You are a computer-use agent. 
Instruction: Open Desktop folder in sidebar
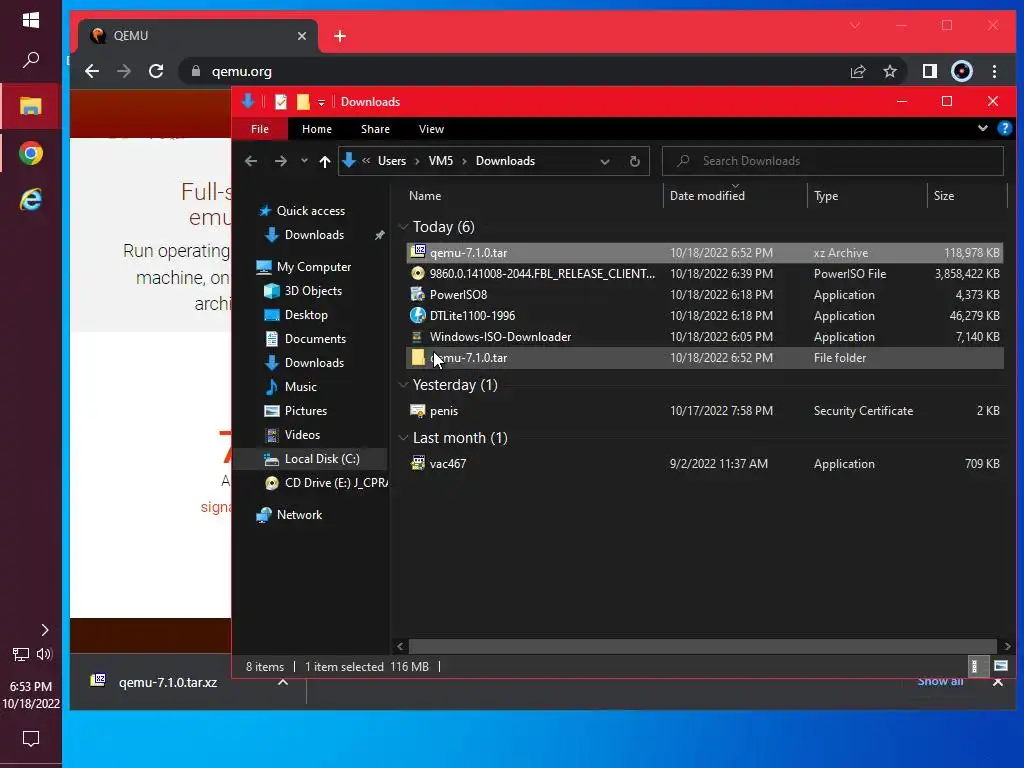pos(306,315)
